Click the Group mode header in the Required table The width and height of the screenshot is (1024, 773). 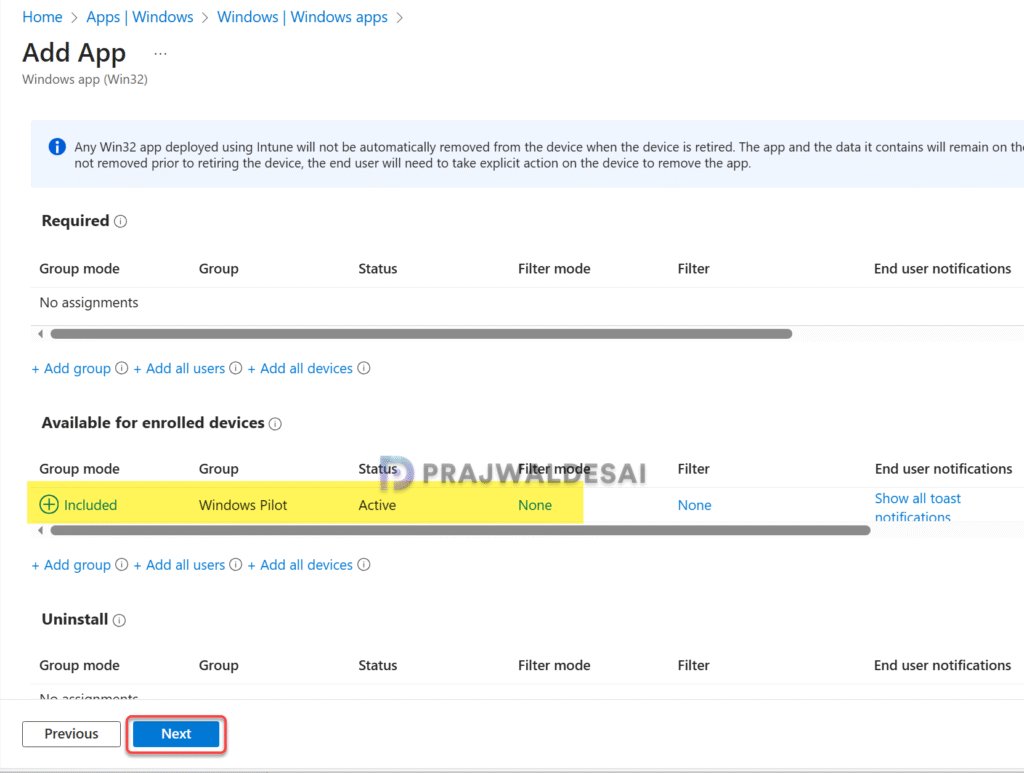point(79,268)
